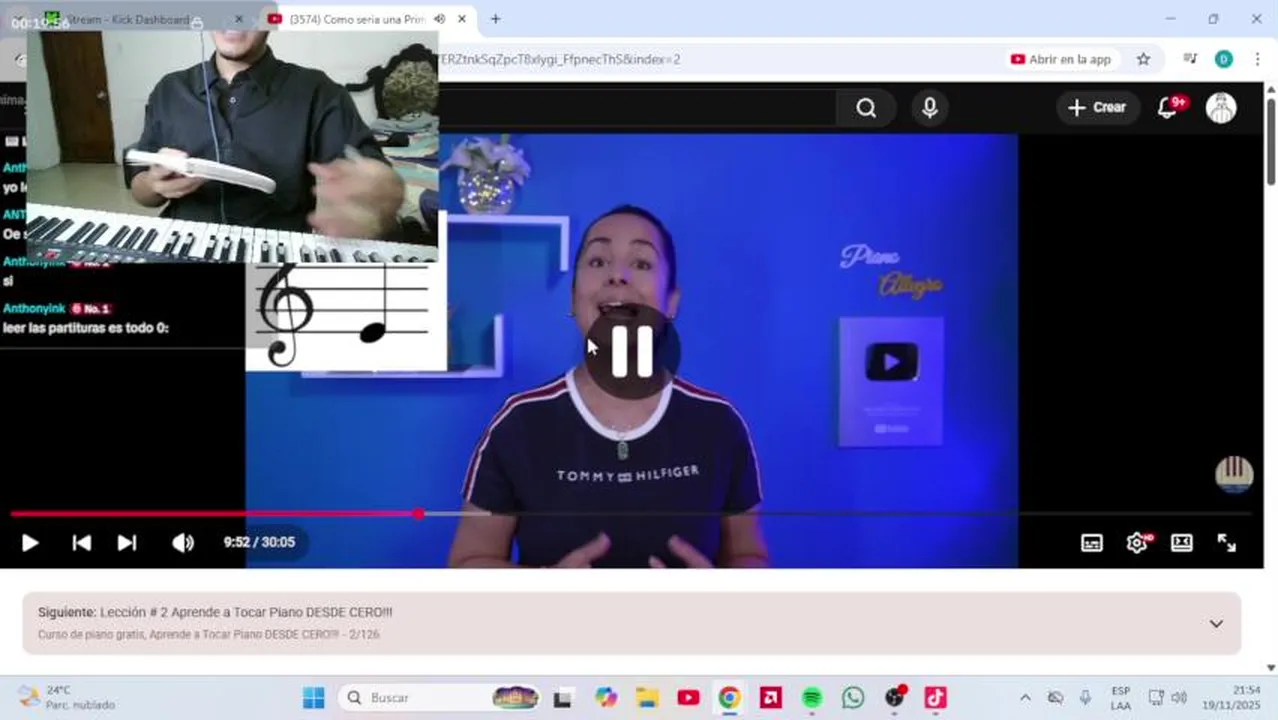Screen dimensions: 1278x720
Task: Open YouTube account avatar menu
Action: (x=1221, y=107)
